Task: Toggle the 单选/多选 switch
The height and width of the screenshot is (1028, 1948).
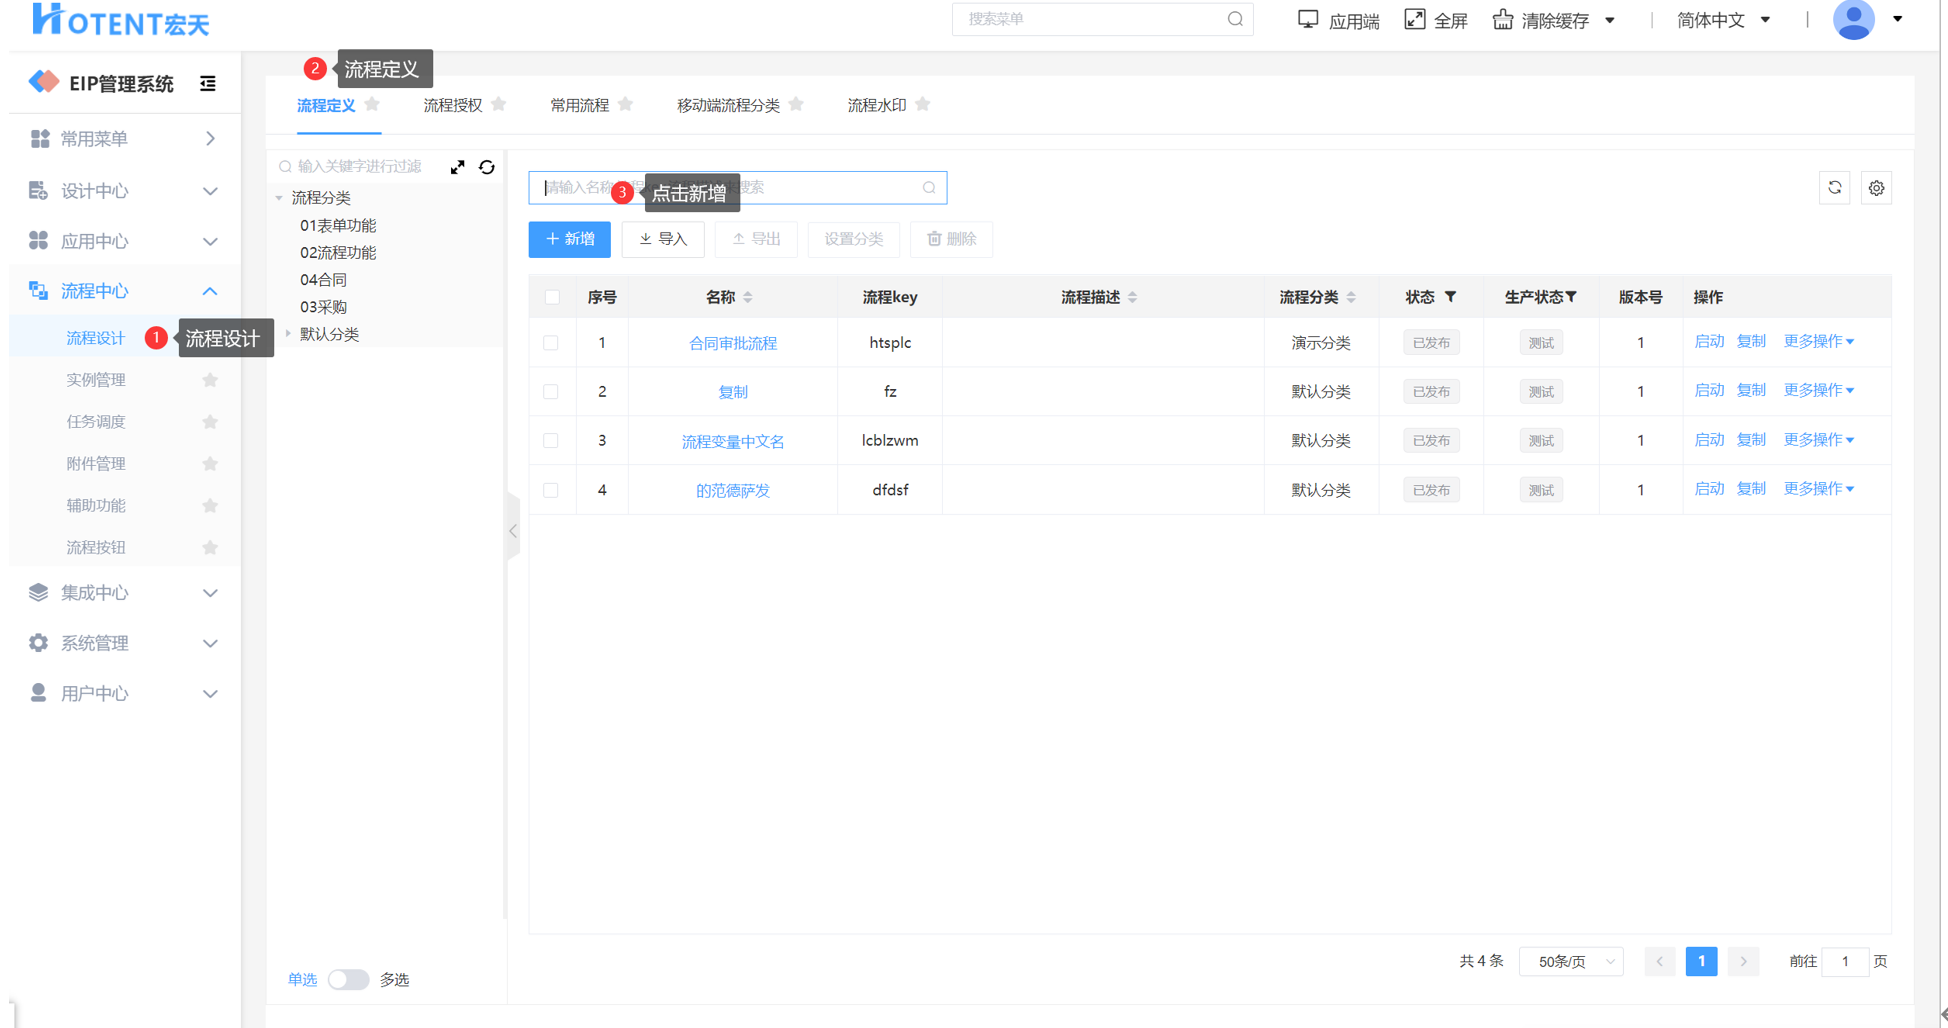Action: pyautogui.click(x=348, y=979)
